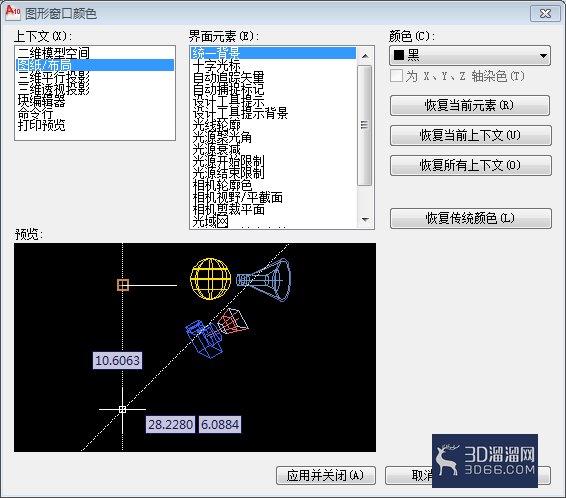The height and width of the screenshot is (498, 566).
Task: Select 设计工具提示背景 interface element
Action: pyautogui.click(x=273, y=113)
